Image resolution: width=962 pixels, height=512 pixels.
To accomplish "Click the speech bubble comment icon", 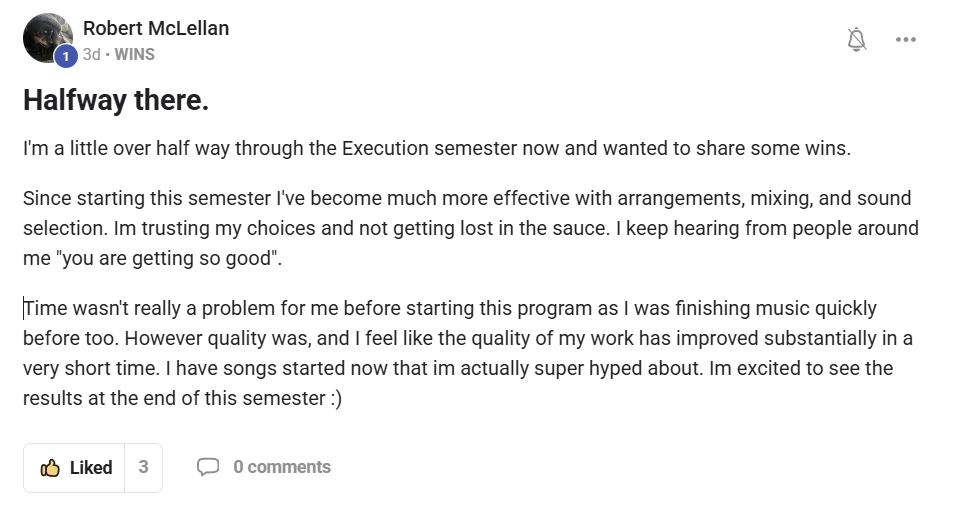I will (208, 467).
